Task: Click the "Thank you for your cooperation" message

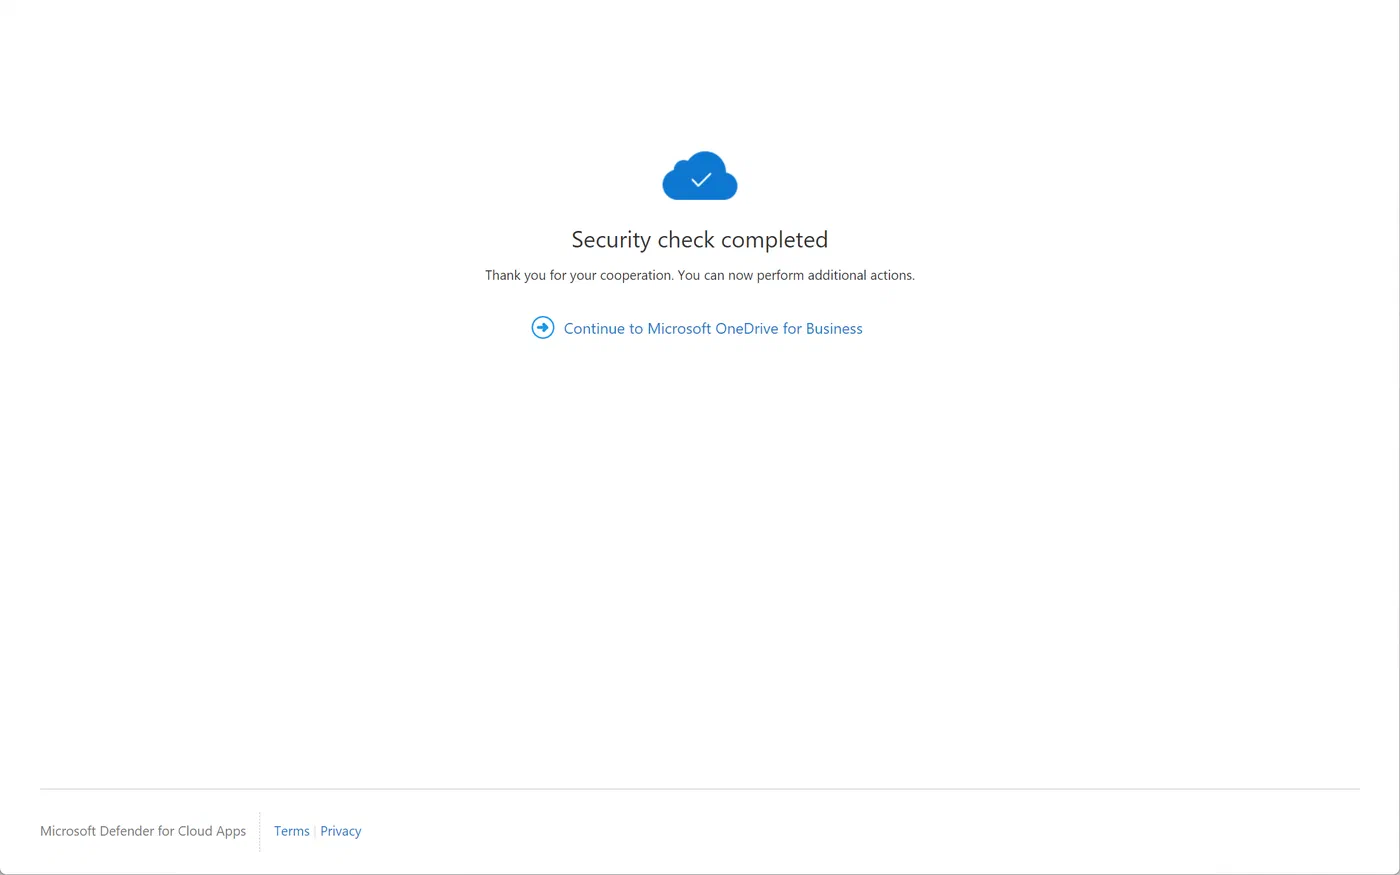Action: pos(700,275)
